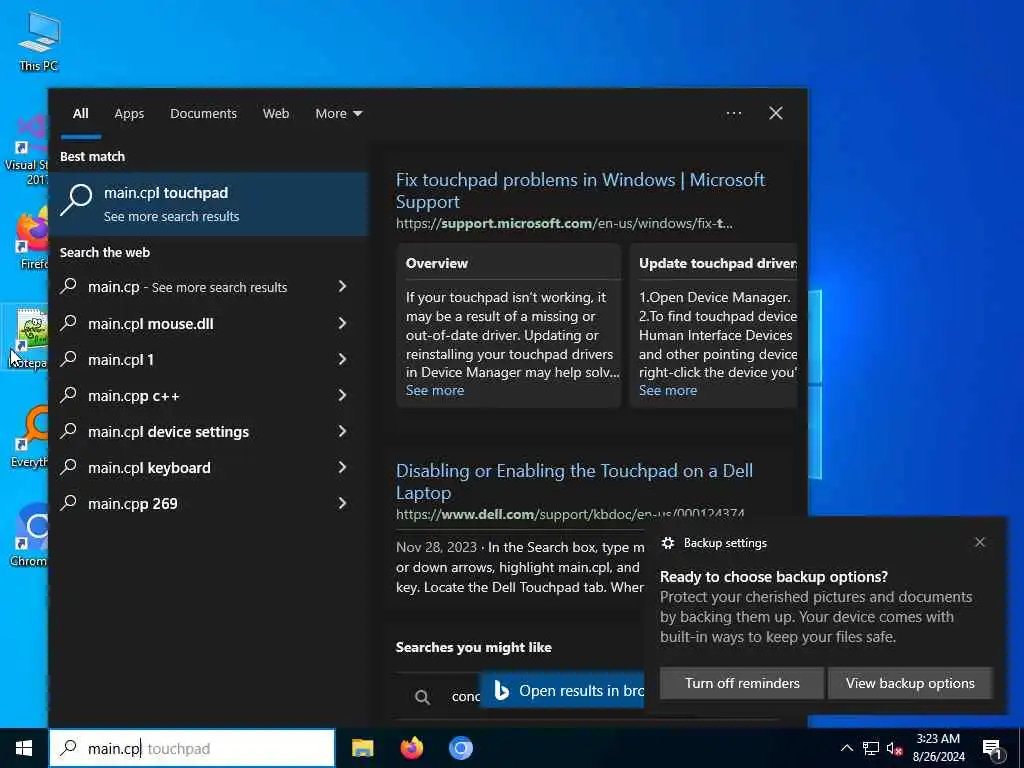Viewport: 1024px width, 768px height.
Task: Expand arrow for main.cpl keyboard
Action: [342, 466]
